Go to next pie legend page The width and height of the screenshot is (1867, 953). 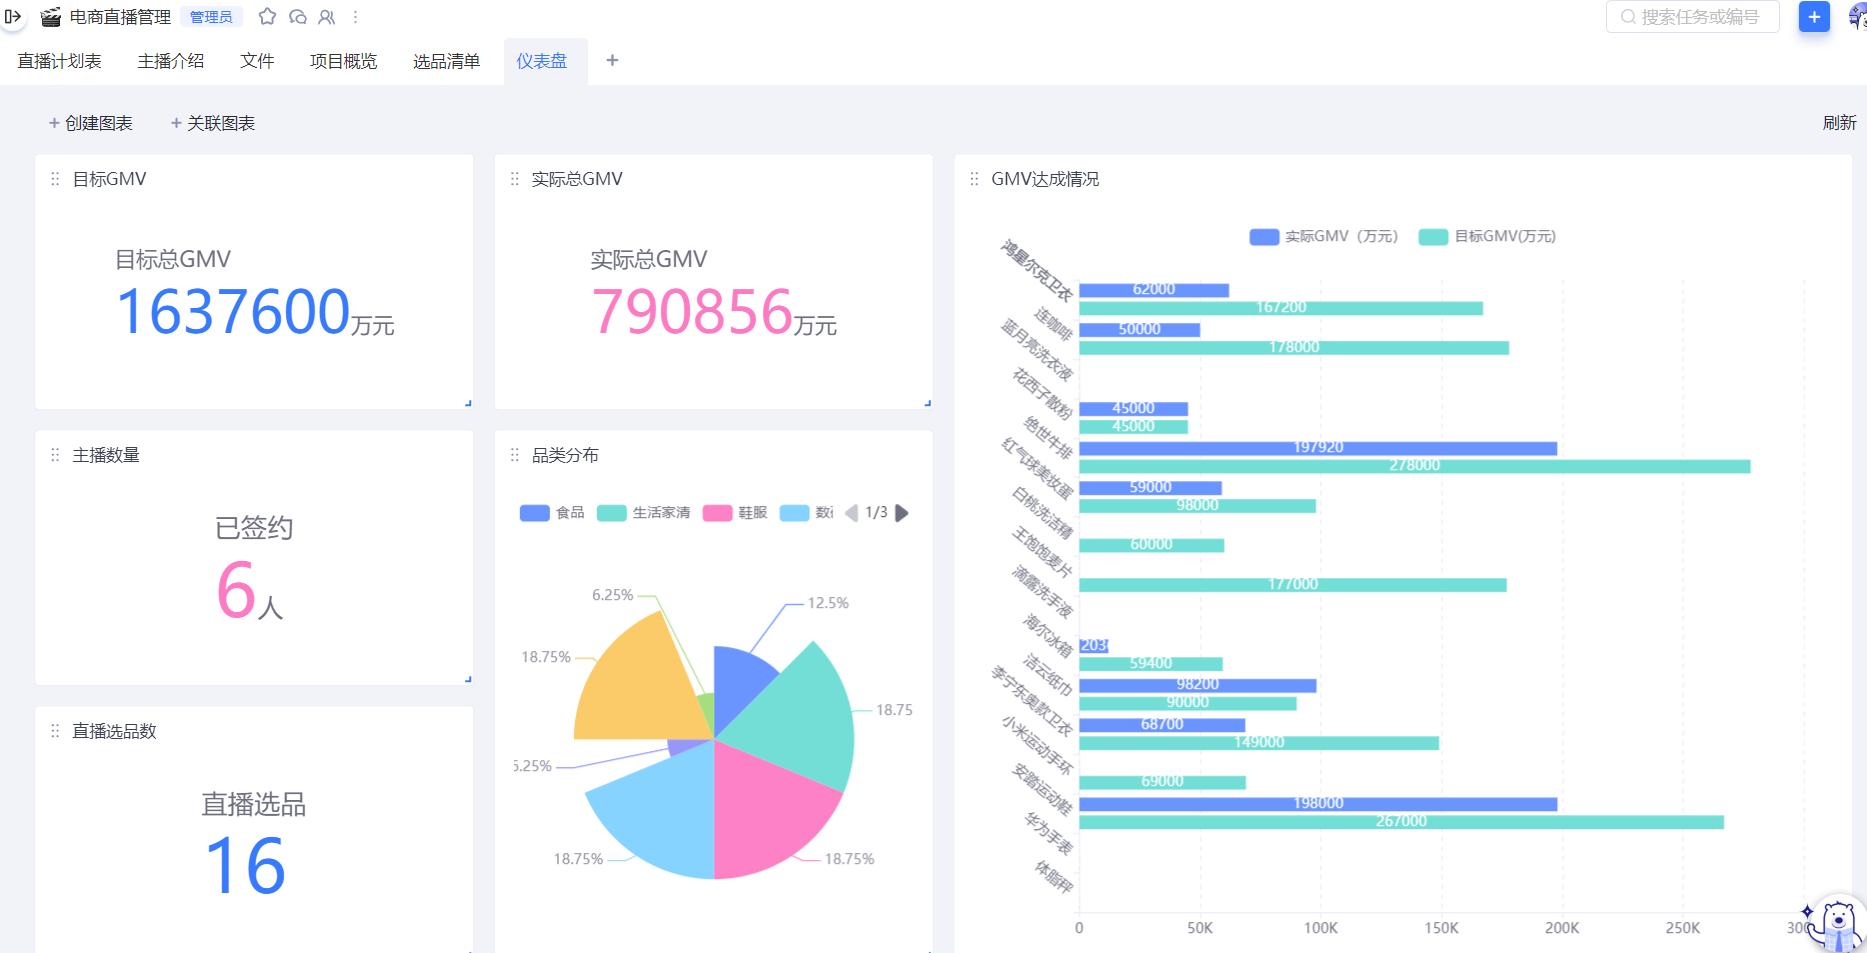(x=902, y=513)
